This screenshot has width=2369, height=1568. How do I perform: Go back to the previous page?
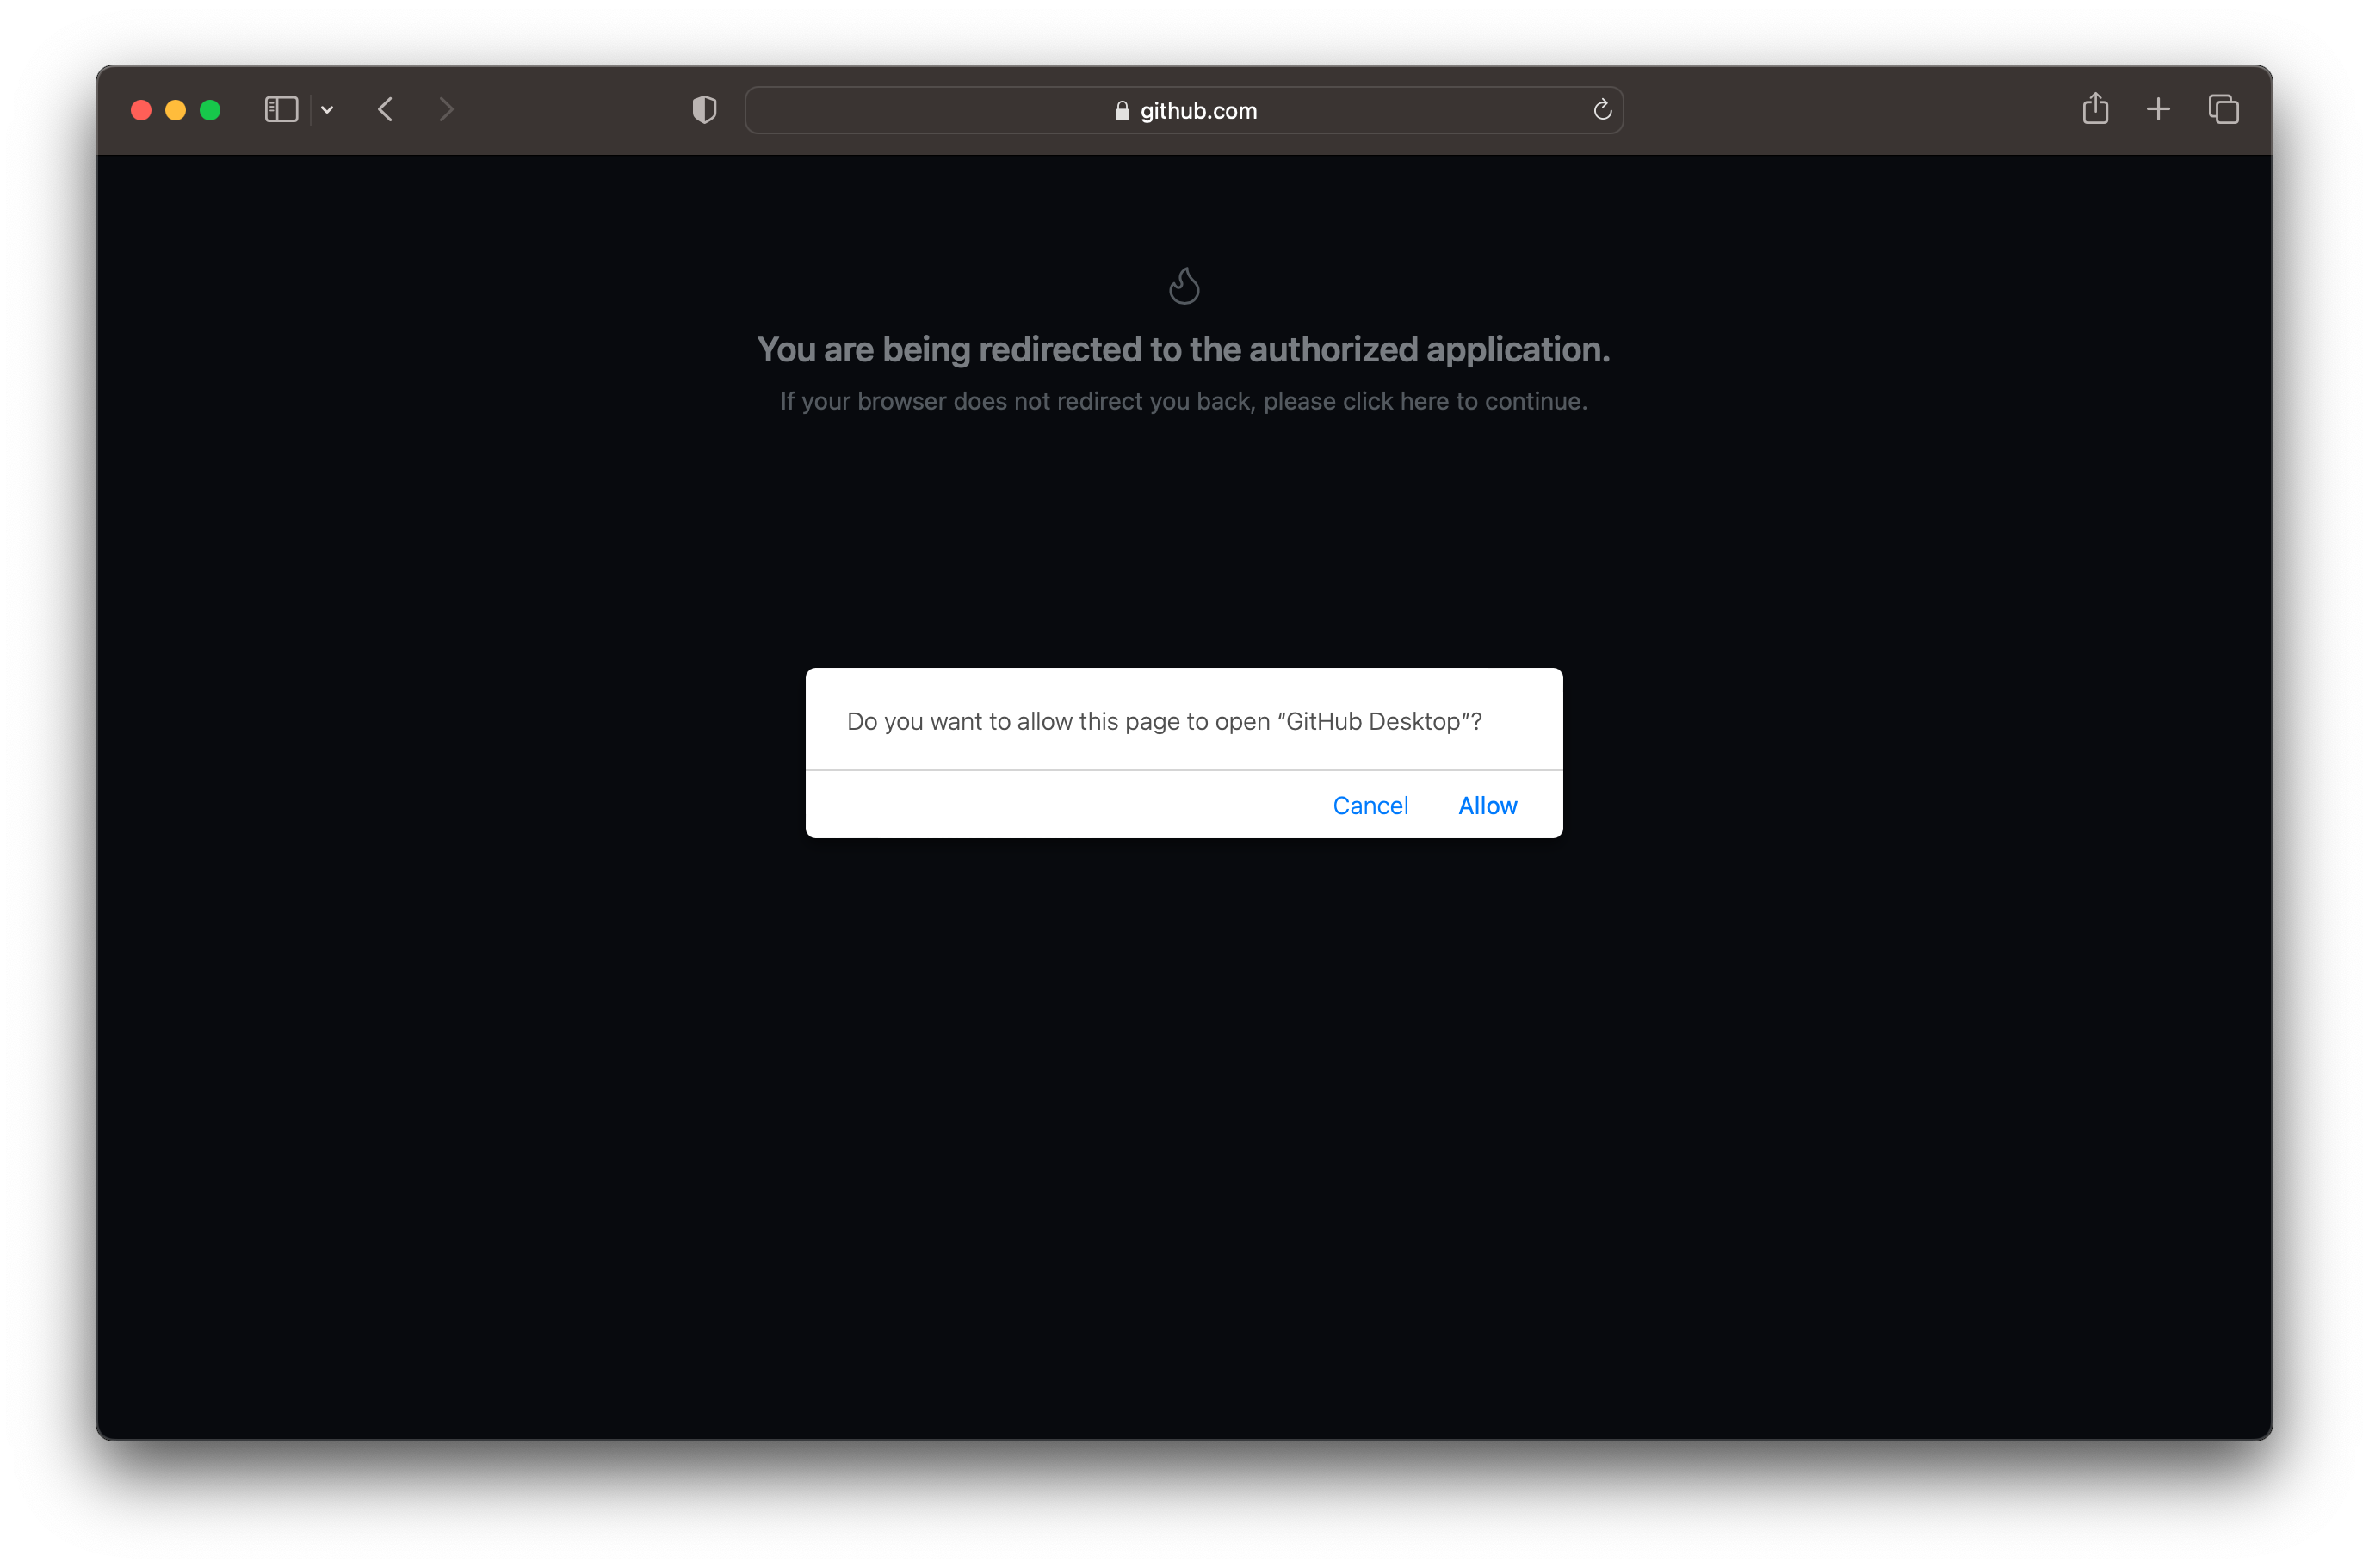pos(385,110)
